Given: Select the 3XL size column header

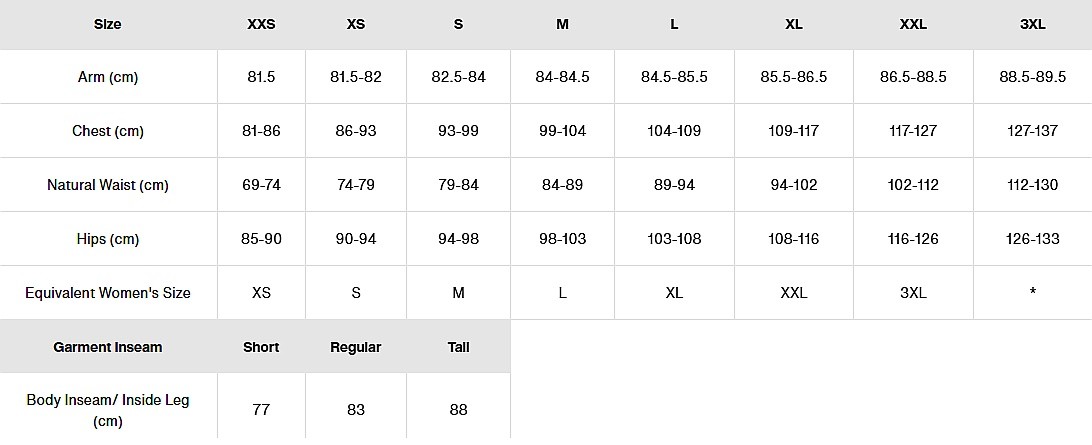Looking at the screenshot, I should tap(1032, 24).
